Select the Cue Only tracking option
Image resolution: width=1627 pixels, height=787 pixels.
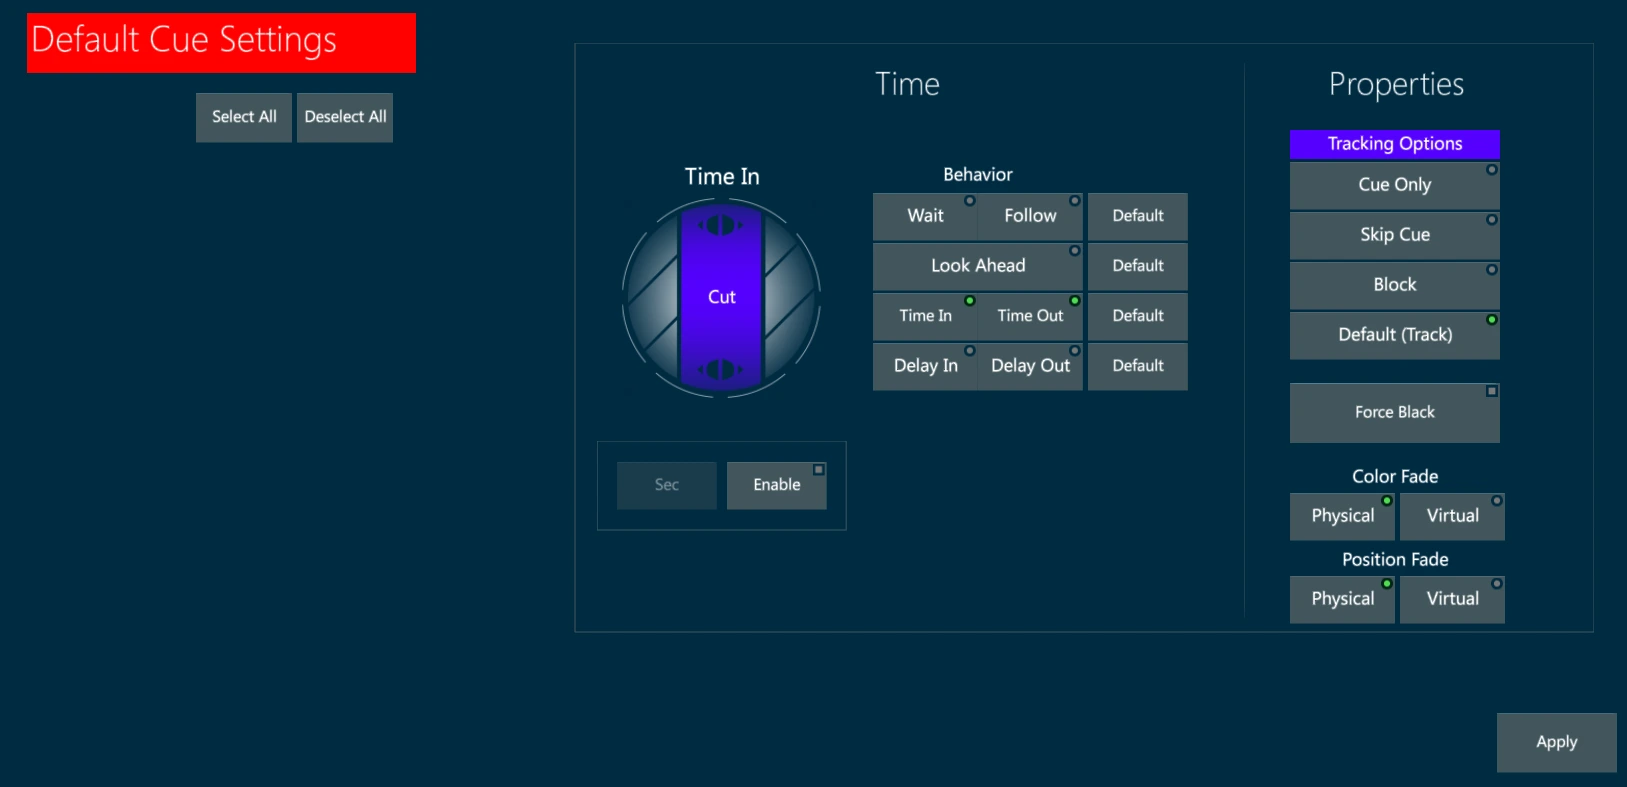1395,185
